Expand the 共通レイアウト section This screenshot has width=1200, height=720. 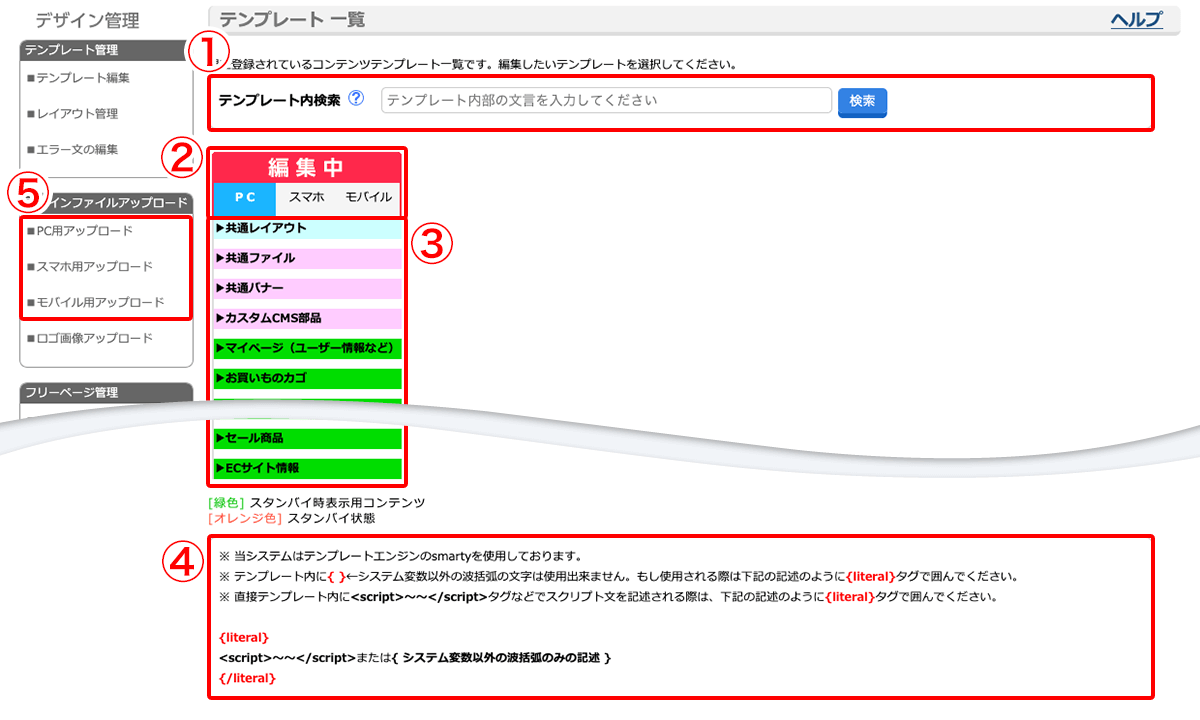pyautogui.click(x=307, y=228)
